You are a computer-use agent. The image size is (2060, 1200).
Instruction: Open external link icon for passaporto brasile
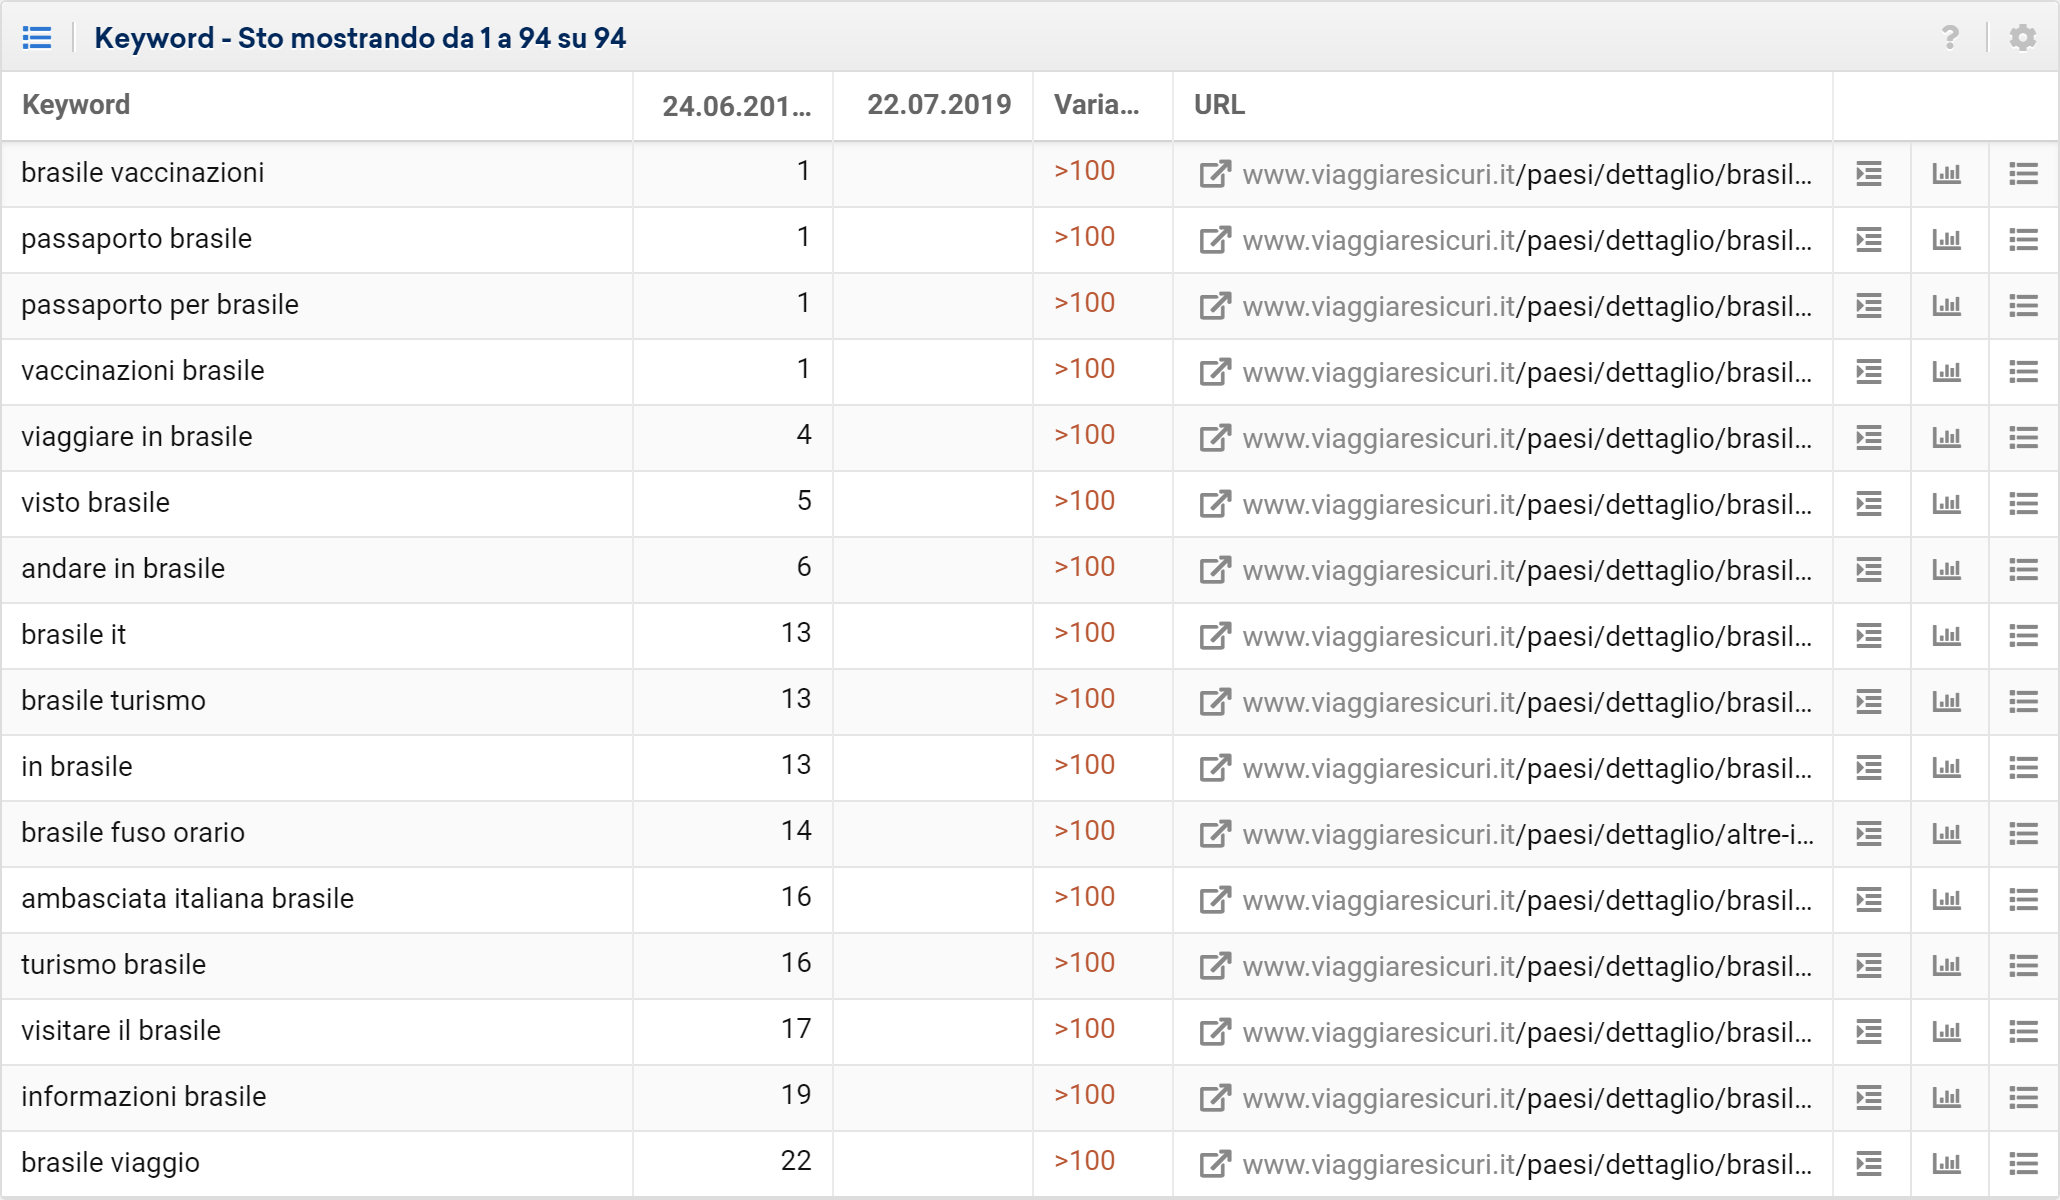(1215, 240)
